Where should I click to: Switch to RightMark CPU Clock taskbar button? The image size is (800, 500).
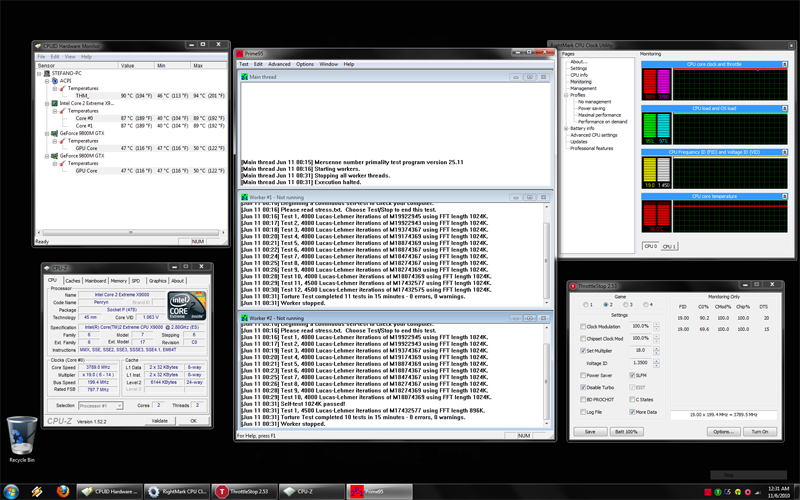[x=177, y=492]
